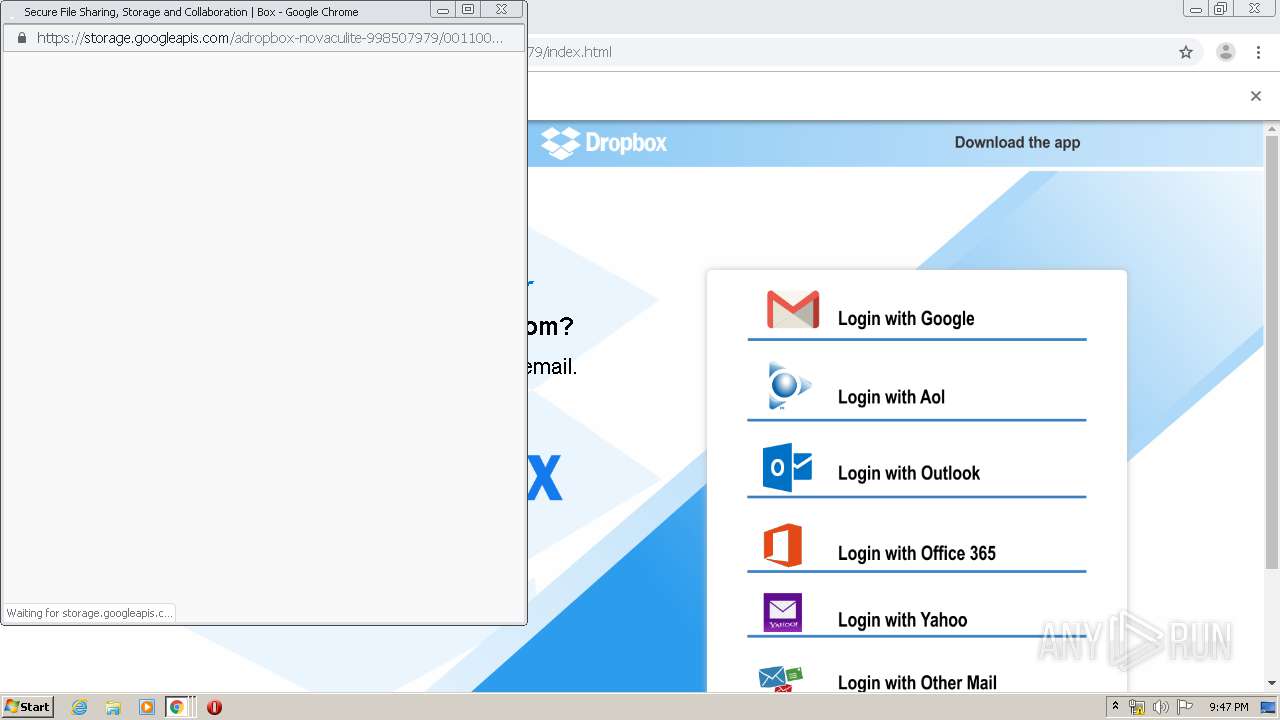Click scrollbar up arrow
Viewport: 1280px width, 720px height.
[1272, 128]
